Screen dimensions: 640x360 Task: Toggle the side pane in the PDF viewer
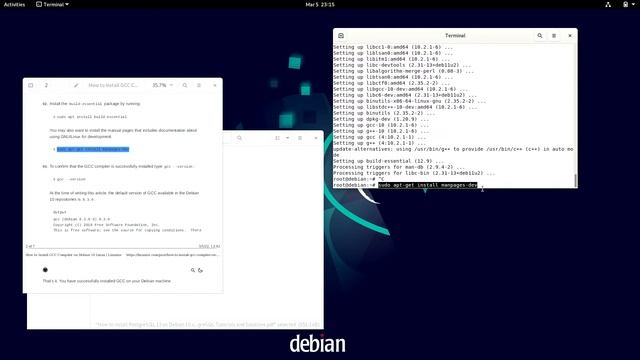[x=31, y=85]
